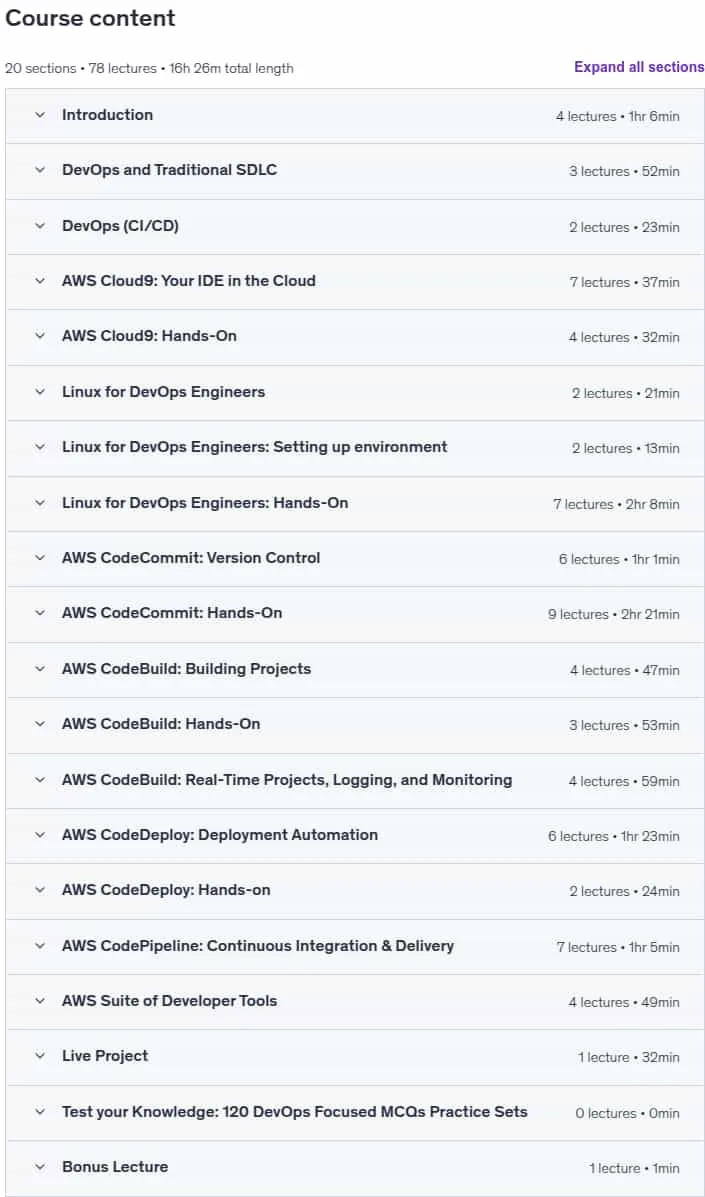Expand AWS Cloud9: Your IDE in the Cloud
Image resolution: width=705 pixels, height=1197 pixels.
coord(40,281)
